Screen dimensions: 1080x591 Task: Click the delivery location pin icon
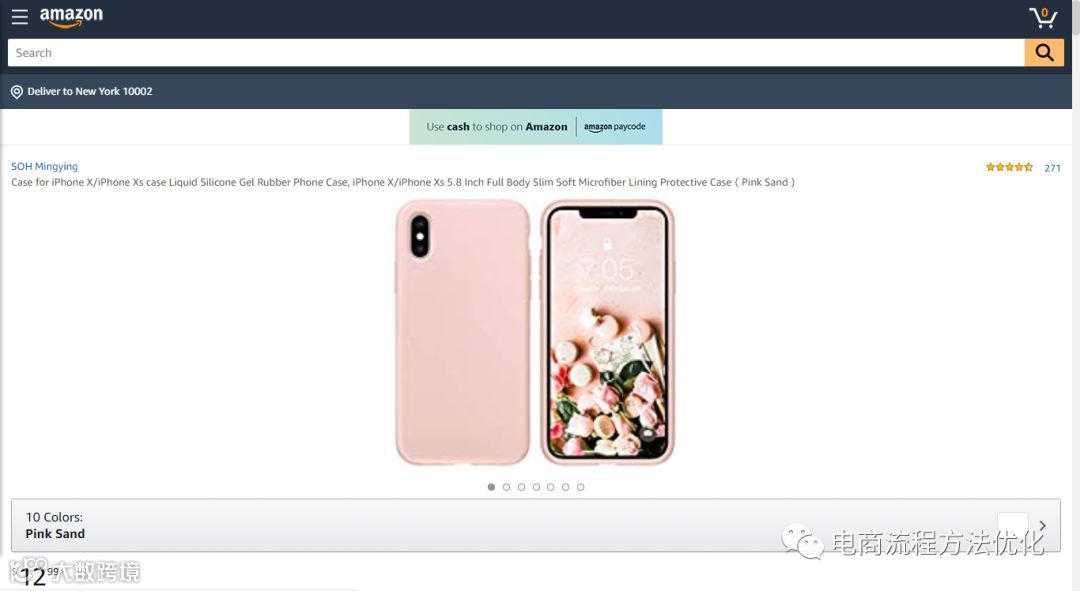tap(17, 92)
